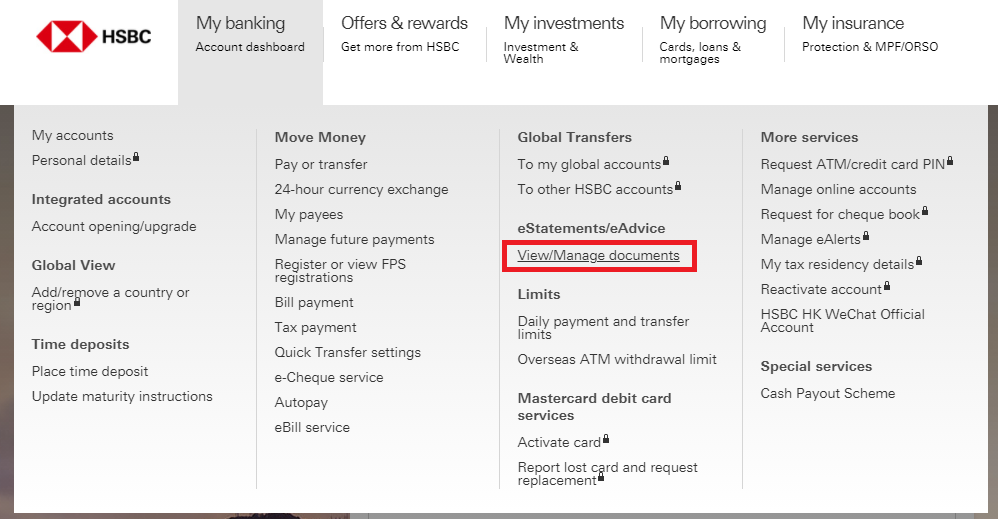Image resolution: width=998 pixels, height=519 pixels.
Task: Click lock icon beside Manage eAlerts
Action: [866, 236]
